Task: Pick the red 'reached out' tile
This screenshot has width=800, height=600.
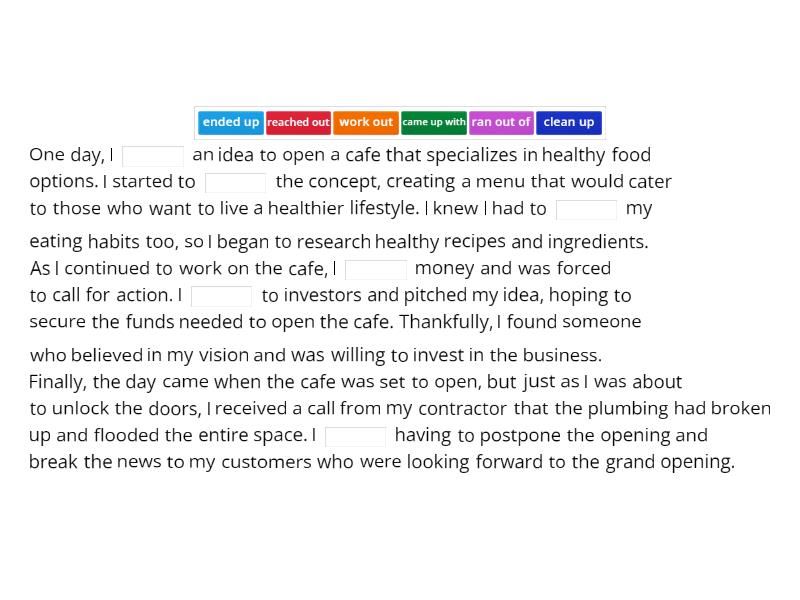Action: coord(298,122)
